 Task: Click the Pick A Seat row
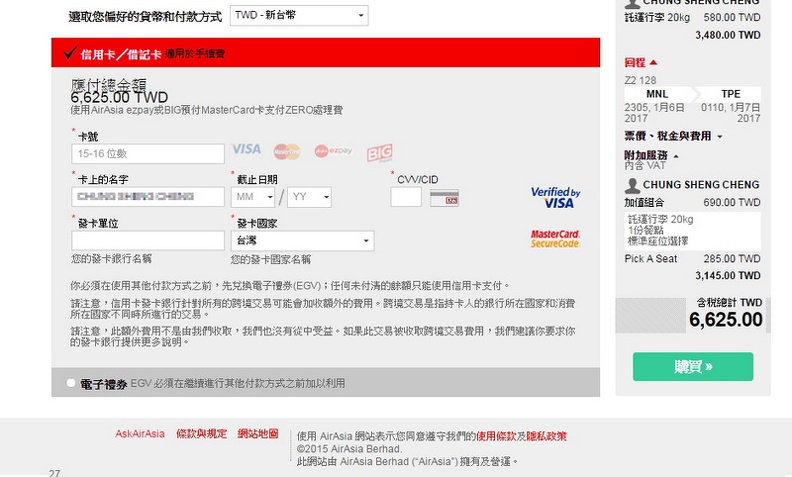(x=692, y=259)
